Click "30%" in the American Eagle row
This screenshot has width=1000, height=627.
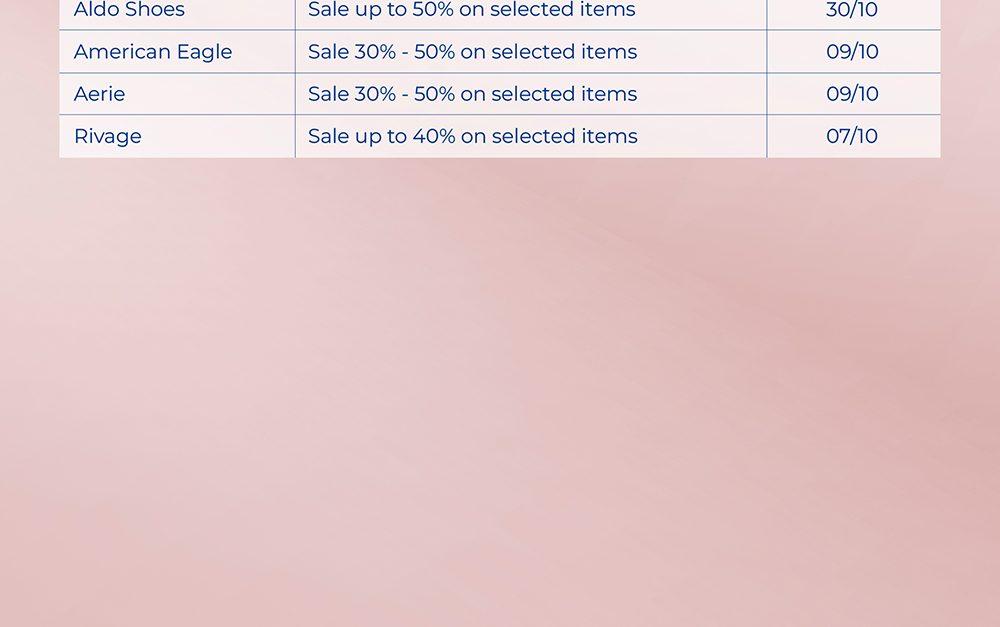(376, 52)
